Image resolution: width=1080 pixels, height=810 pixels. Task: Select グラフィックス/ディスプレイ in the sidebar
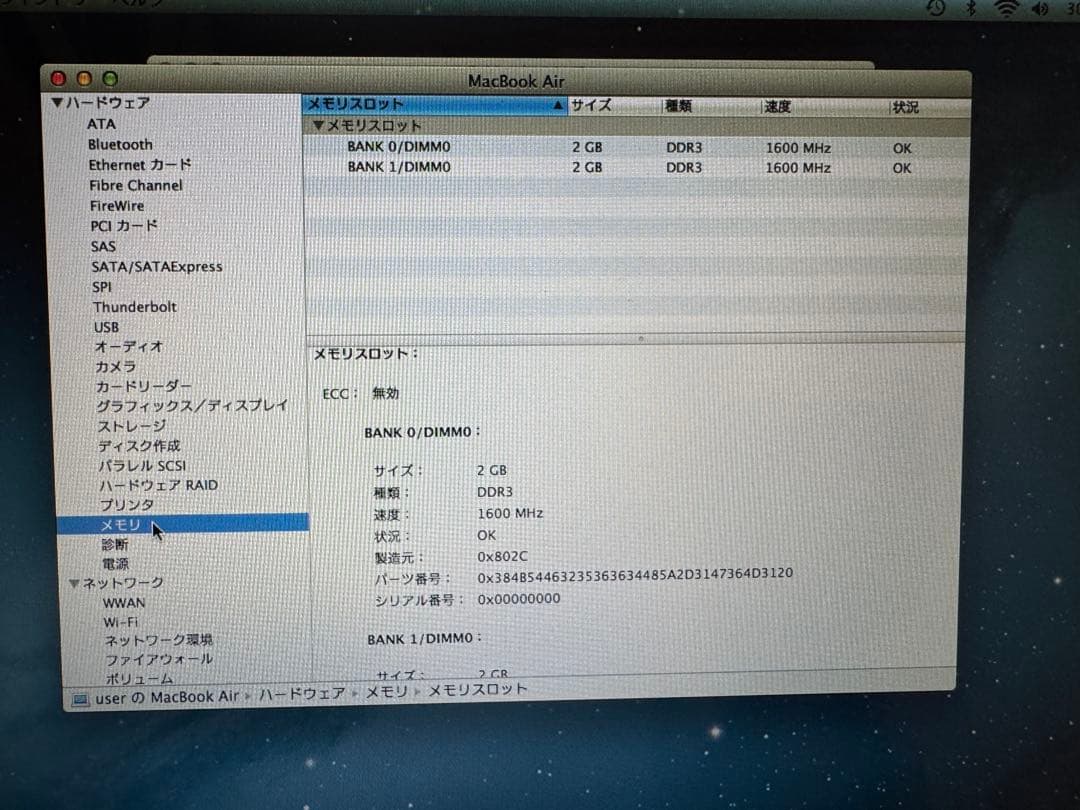[x=190, y=404]
